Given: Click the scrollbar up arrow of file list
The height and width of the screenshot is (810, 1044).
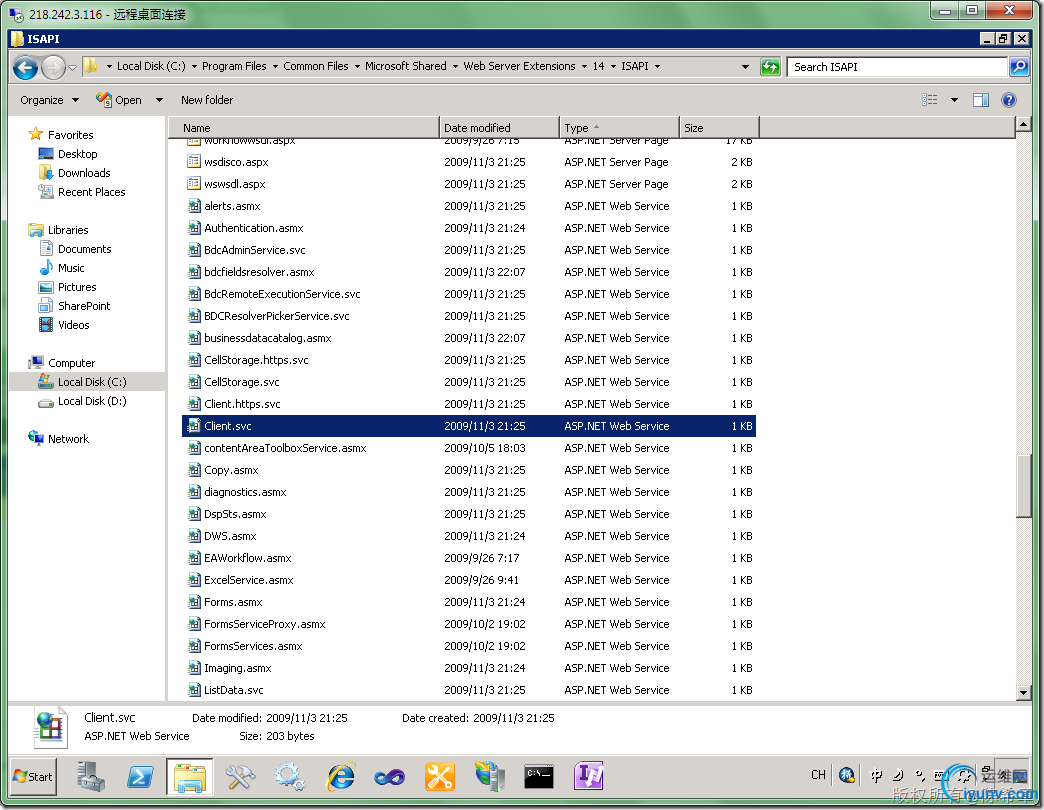Looking at the screenshot, I should [x=1023, y=124].
